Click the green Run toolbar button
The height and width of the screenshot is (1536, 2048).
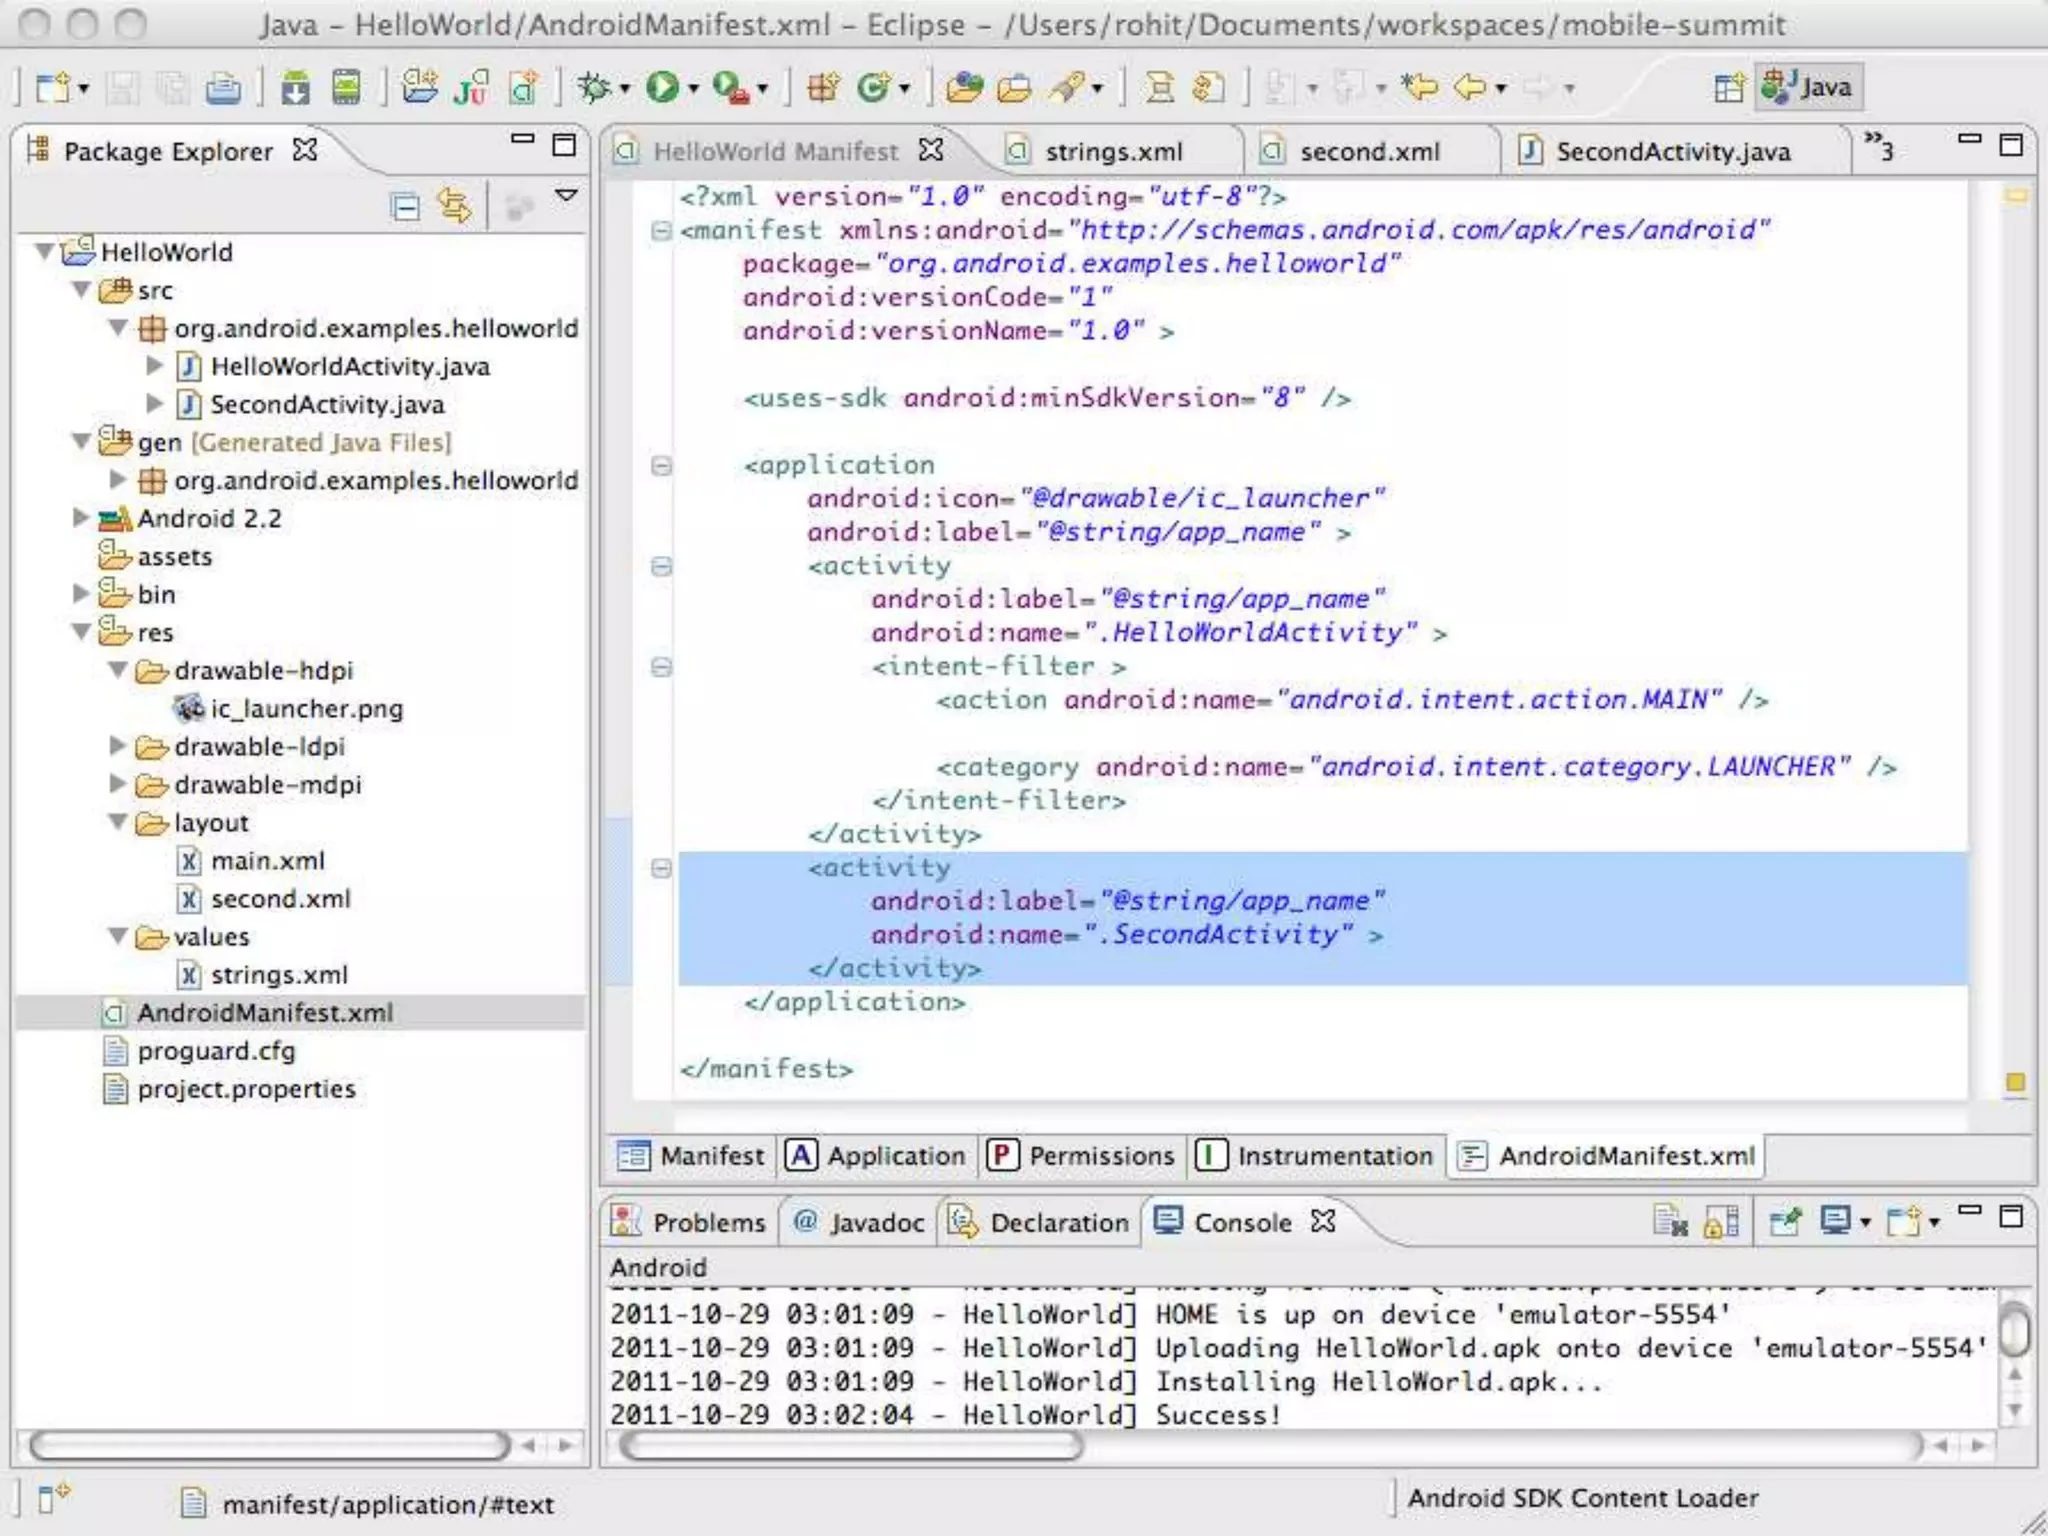tap(661, 88)
